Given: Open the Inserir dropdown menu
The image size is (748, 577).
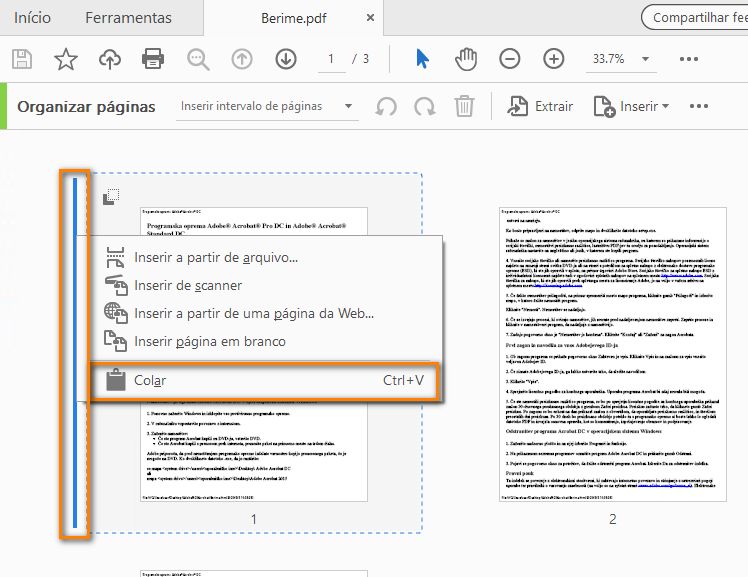Looking at the screenshot, I should tap(631, 106).
